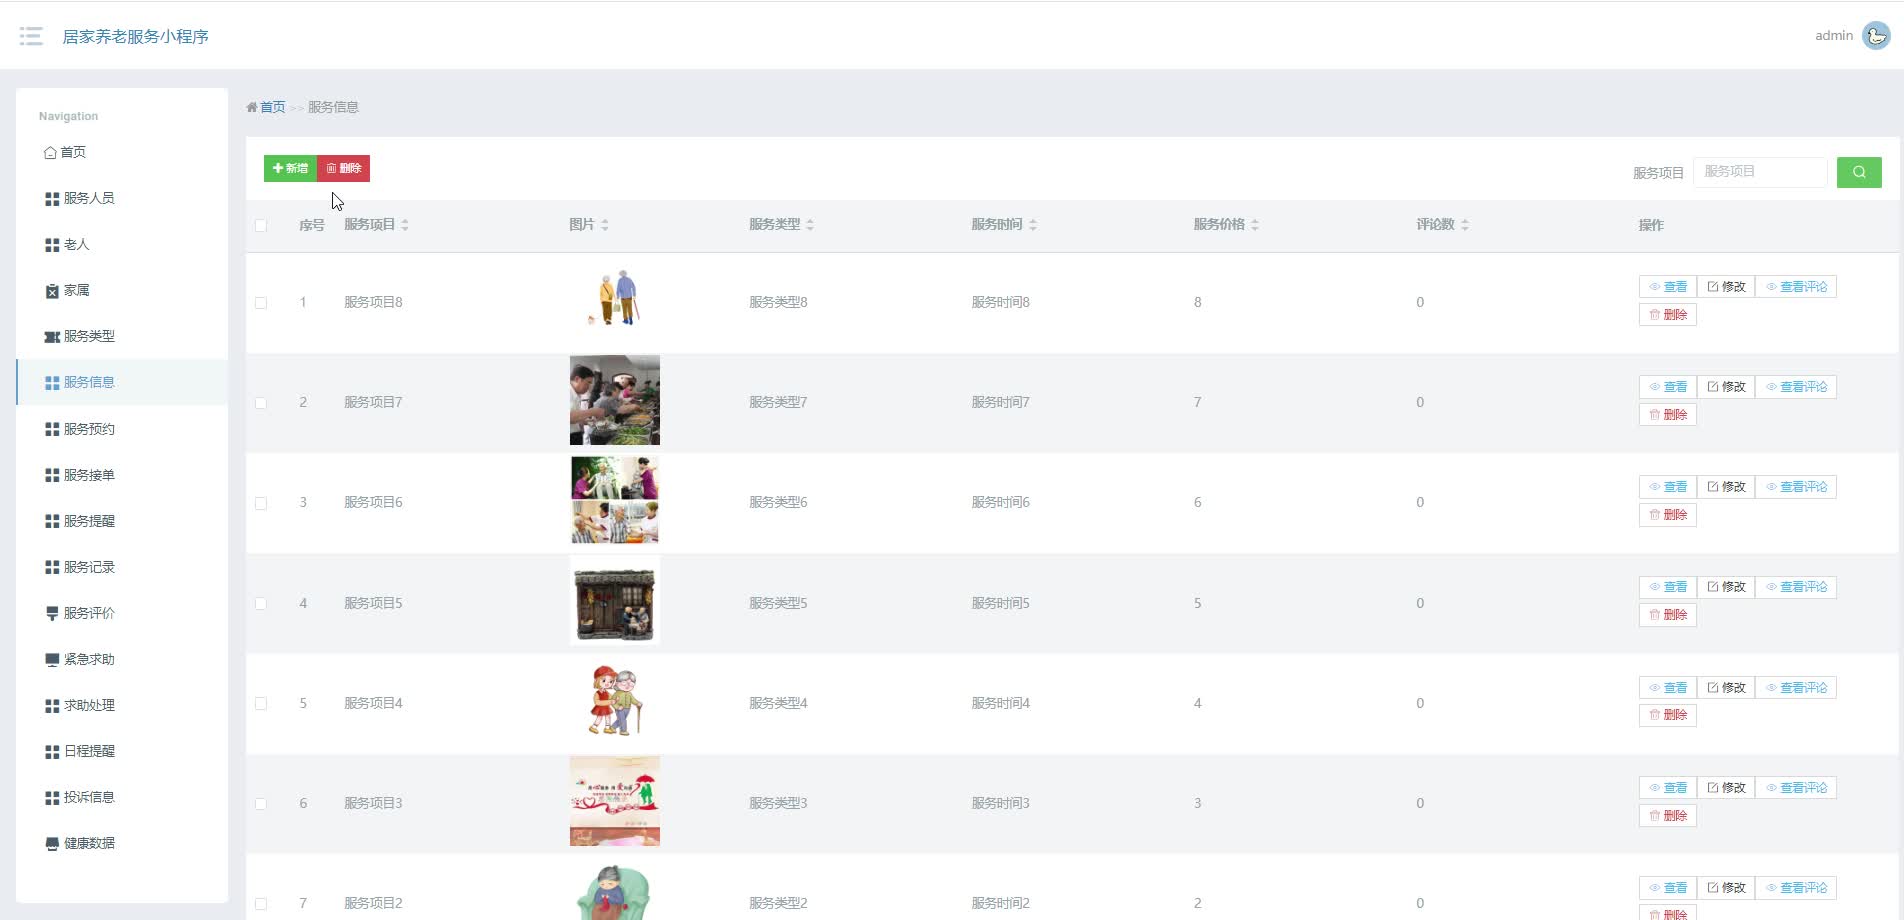The image size is (1904, 920).
Task: Open the thumbnail in 服务项目6 row
Action: click(615, 500)
